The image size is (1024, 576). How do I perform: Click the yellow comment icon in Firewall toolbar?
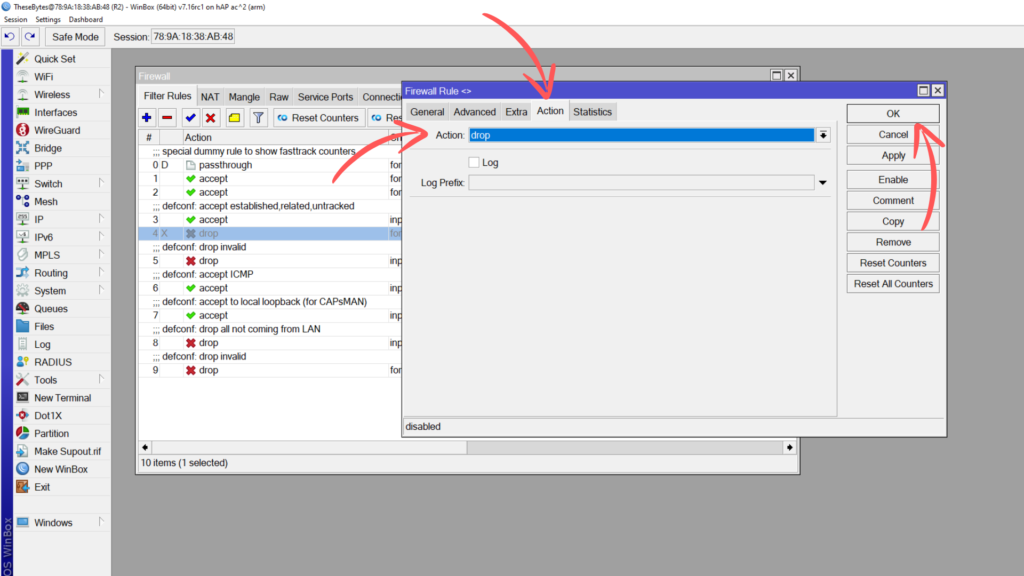point(234,118)
